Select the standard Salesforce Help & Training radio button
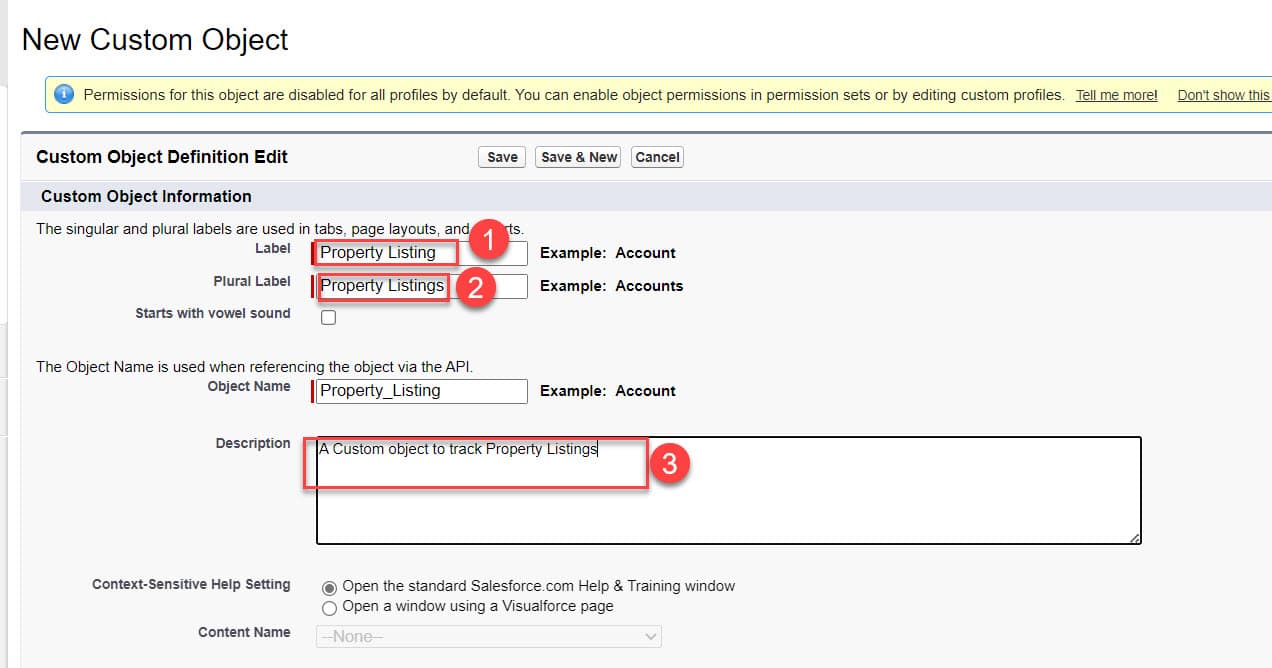1272x668 pixels. (x=328, y=588)
